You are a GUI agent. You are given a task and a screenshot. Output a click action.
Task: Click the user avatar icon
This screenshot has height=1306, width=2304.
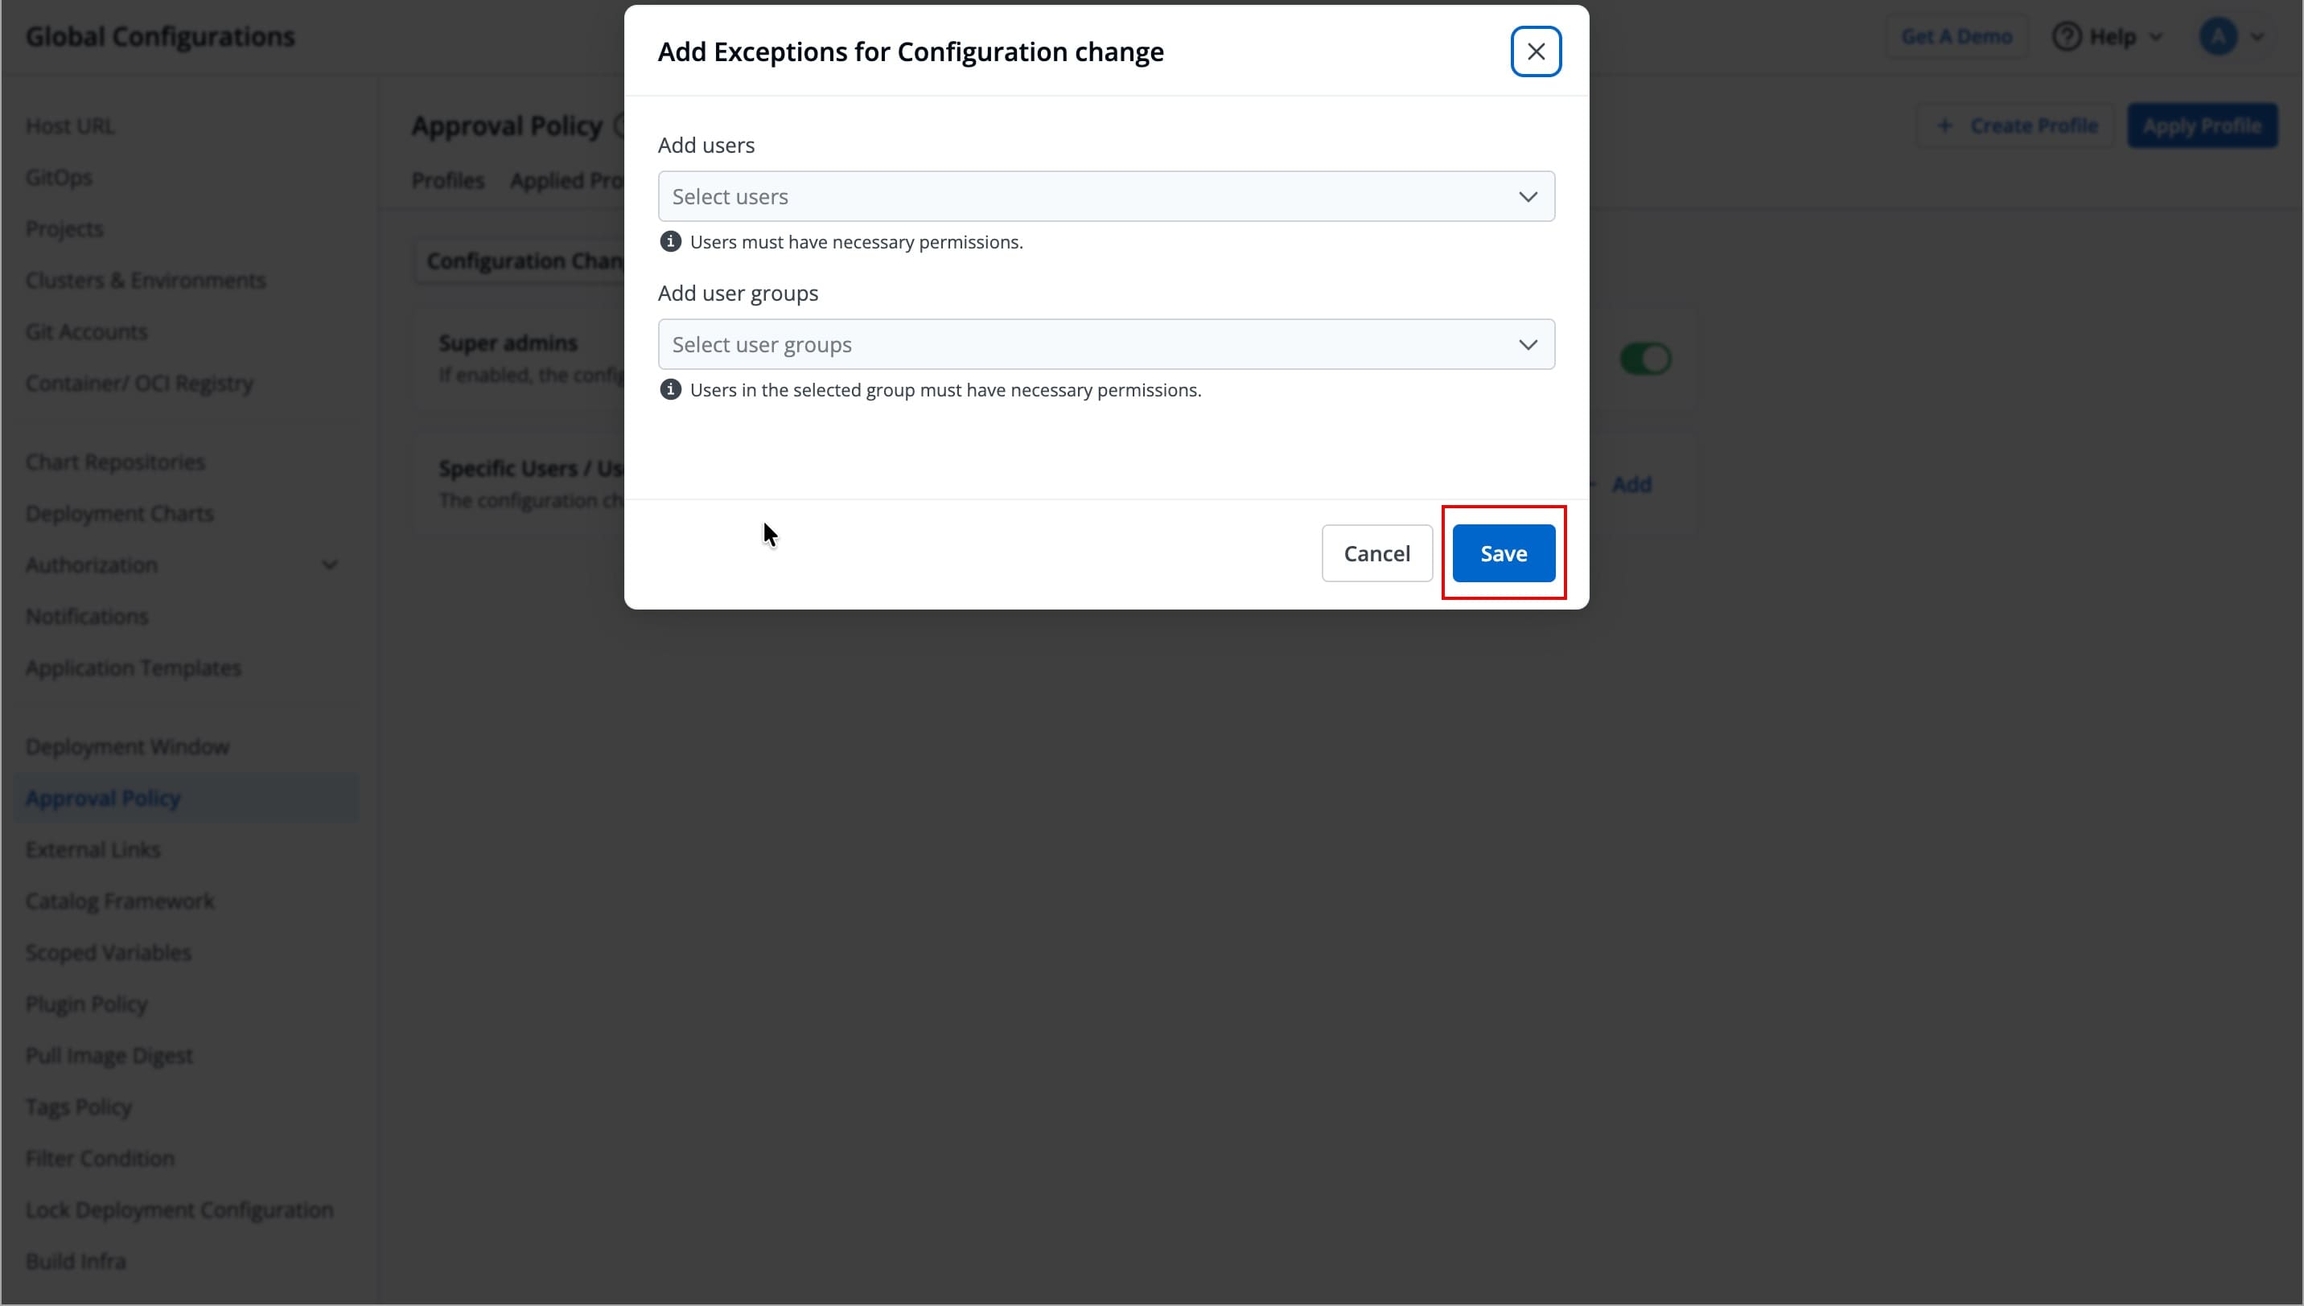tap(2217, 37)
